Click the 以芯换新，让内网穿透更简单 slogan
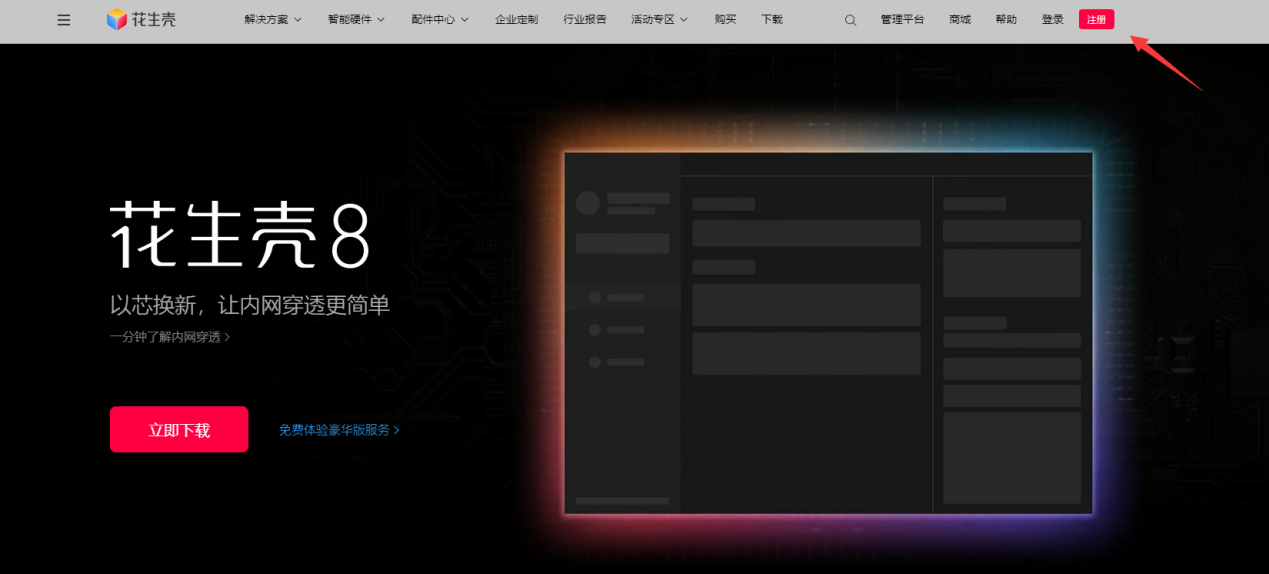 coord(250,305)
